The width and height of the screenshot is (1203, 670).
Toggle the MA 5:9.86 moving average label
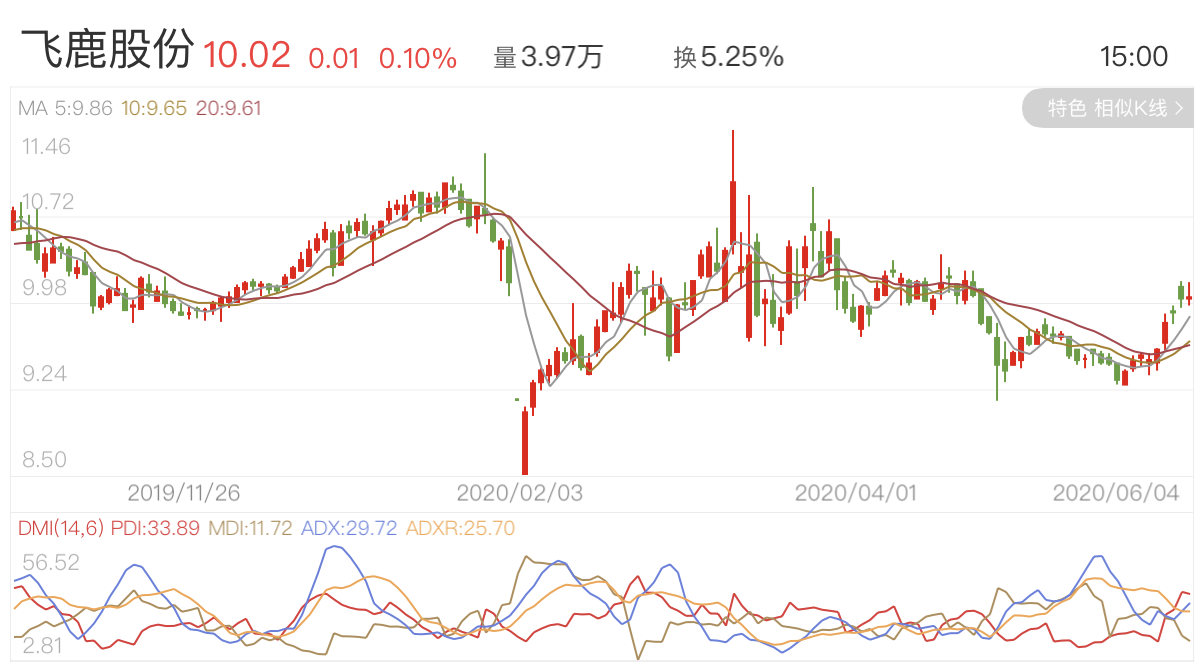pyautogui.click(x=66, y=109)
